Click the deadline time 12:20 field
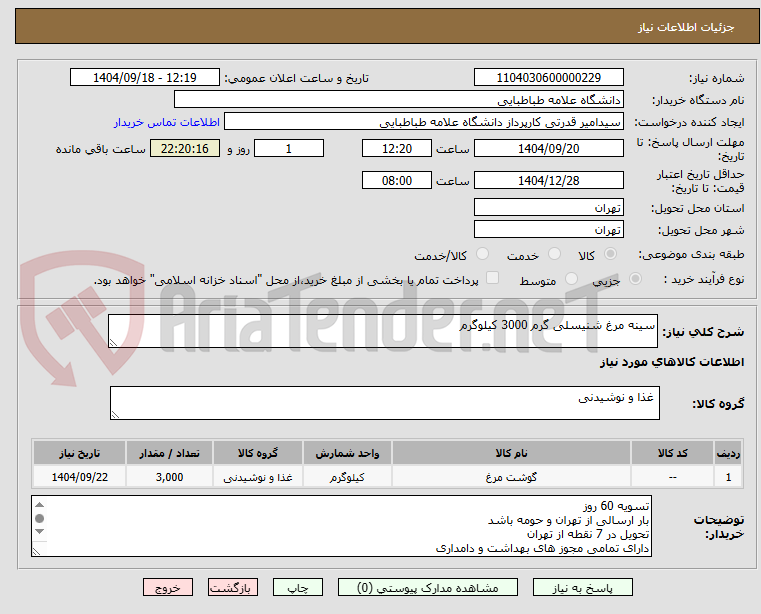Viewport: 761px width, 614px height. tap(397, 148)
